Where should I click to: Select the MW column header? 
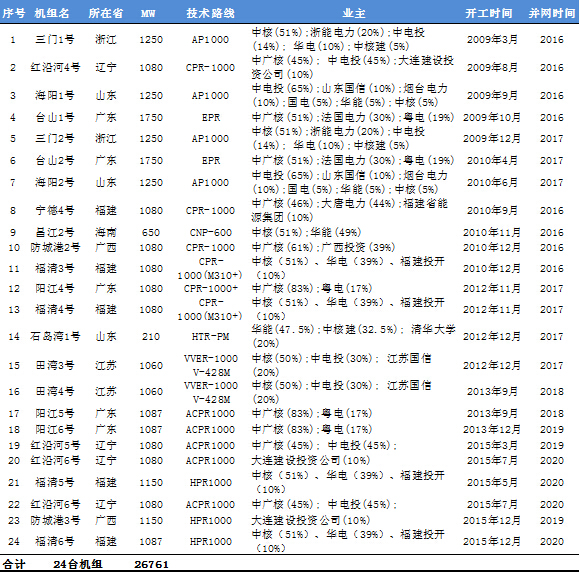tap(148, 14)
